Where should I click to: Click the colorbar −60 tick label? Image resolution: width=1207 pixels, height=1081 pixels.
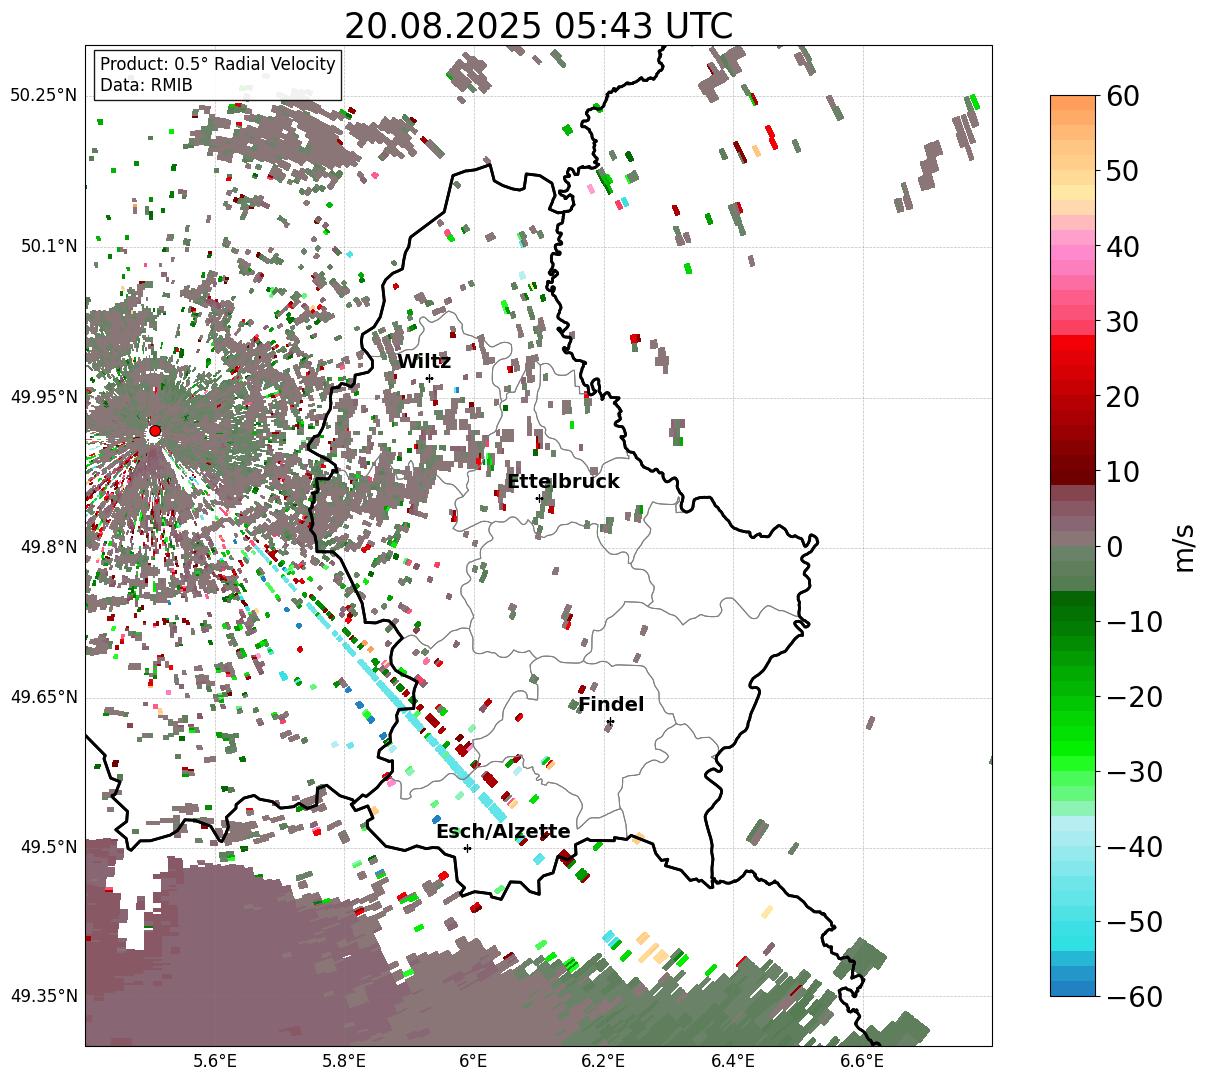tap(1134, 996)
